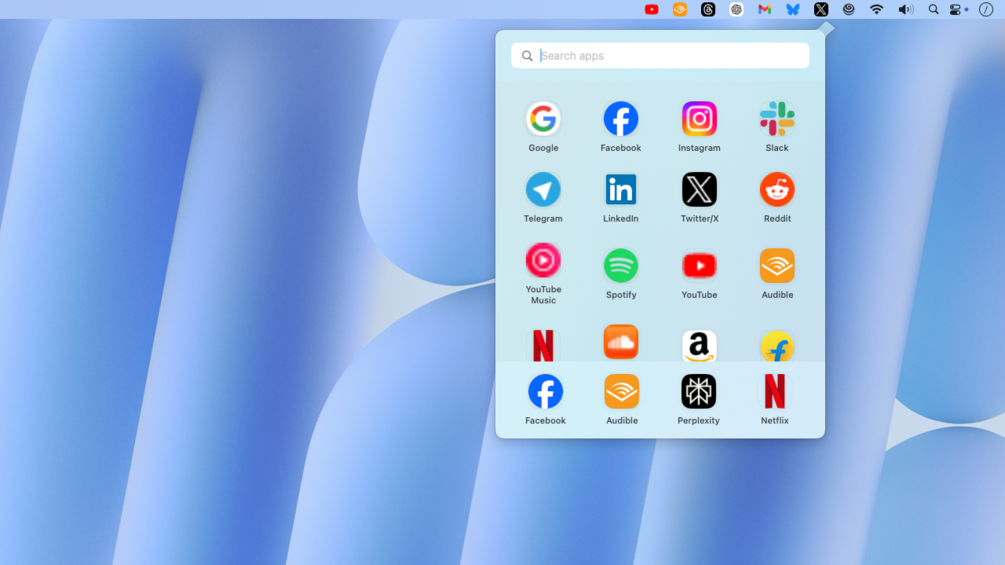
Task: Open the Netflix icon in the partially visible row
Action: [543, 346]
